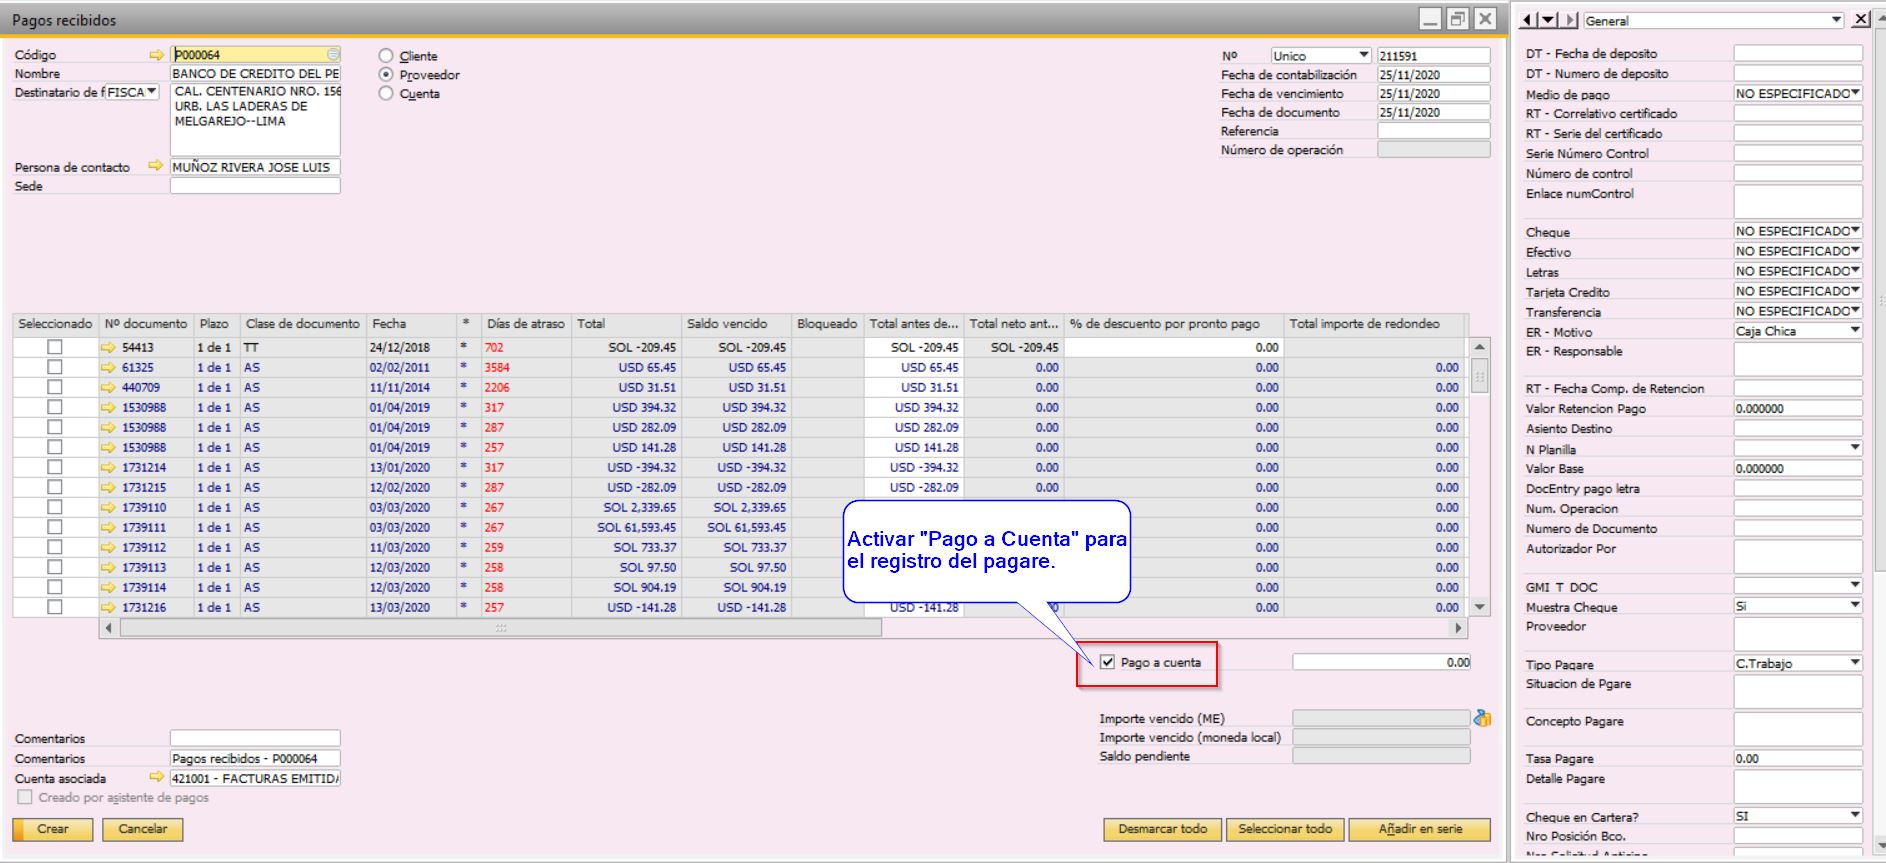Open the General category dropdown in side panel

point(1713,20)
